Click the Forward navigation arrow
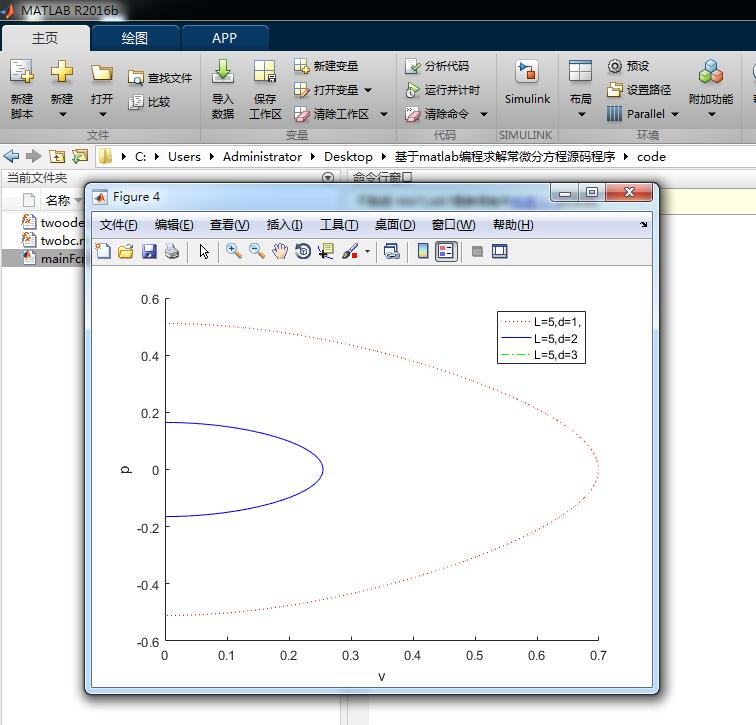The image size is (756, 725). click(x=33, y=156)
